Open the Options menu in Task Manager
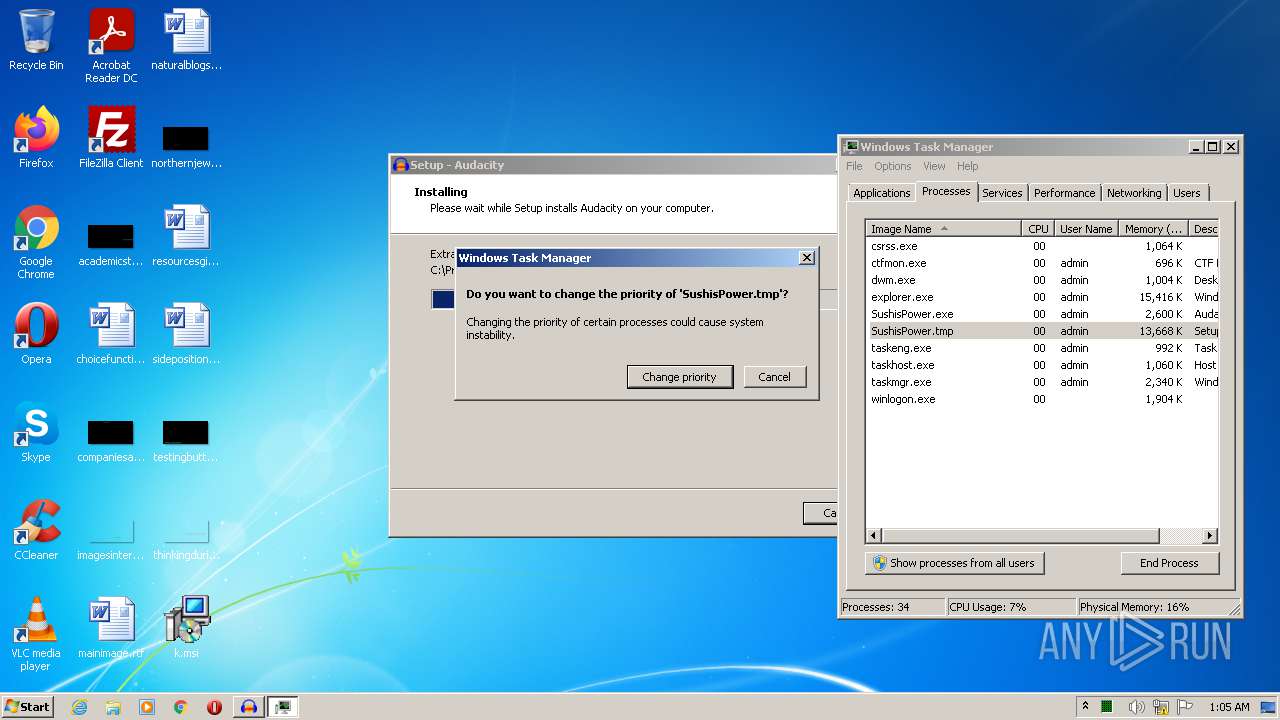 (x=892, y=166)
